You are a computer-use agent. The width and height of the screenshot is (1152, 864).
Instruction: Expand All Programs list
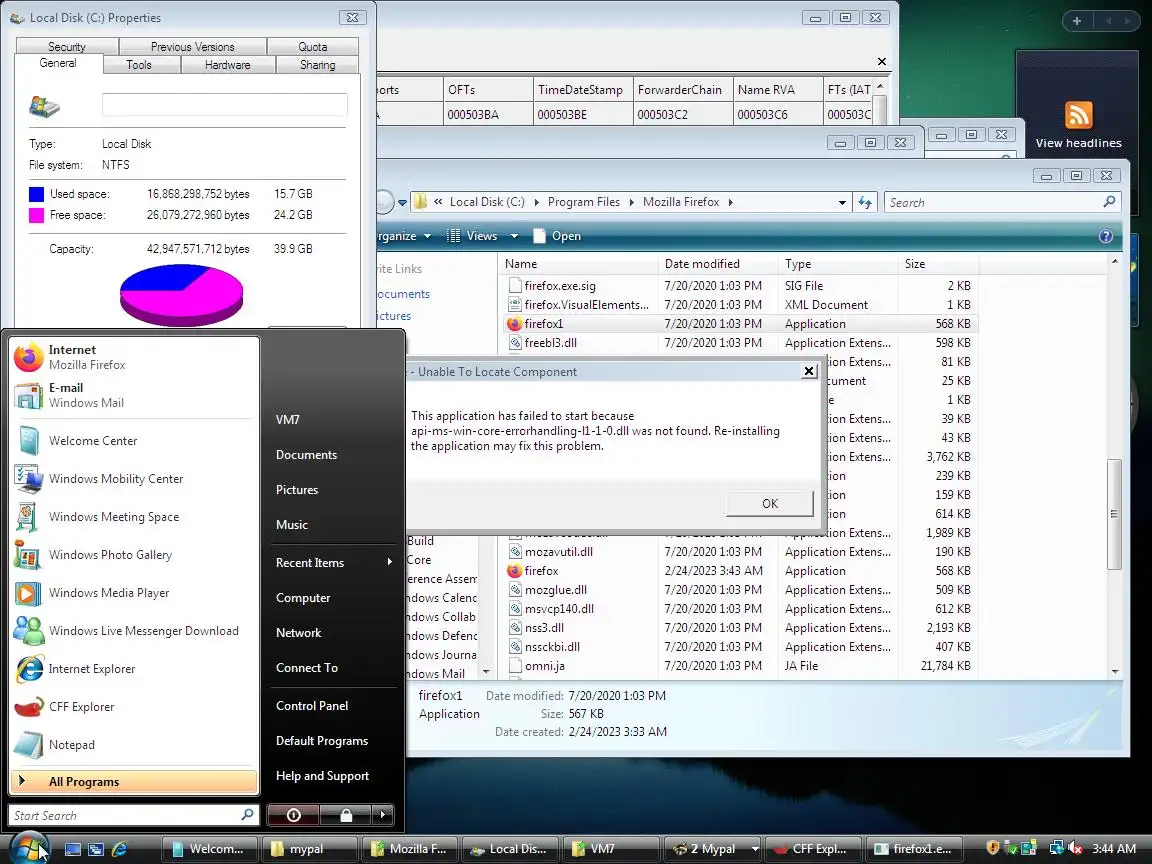(134, 782)
